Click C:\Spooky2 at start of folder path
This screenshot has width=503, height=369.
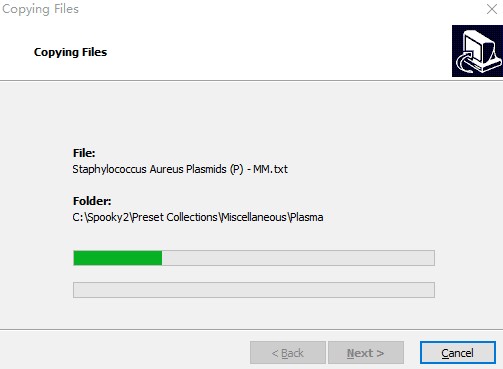[101, 217]
